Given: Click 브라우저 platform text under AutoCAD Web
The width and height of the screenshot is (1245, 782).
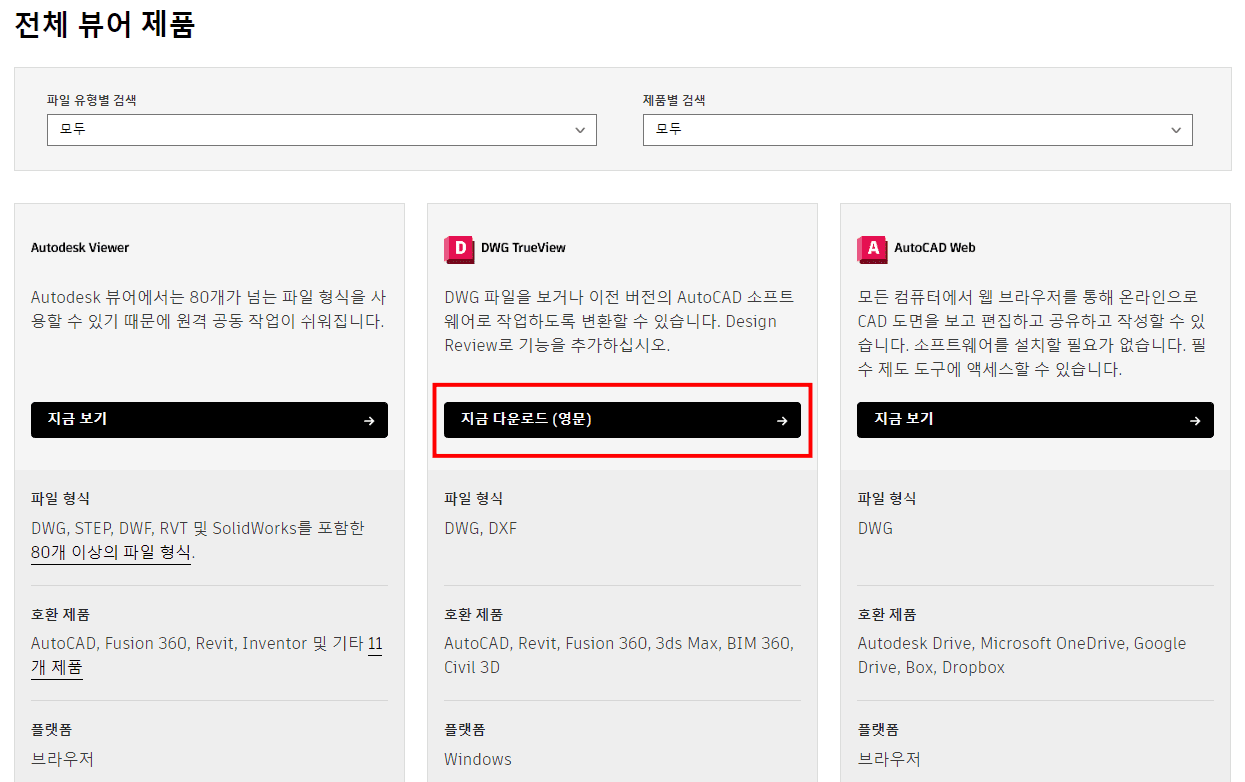Looking at the screenshot, I should click(x=889, y=759).
